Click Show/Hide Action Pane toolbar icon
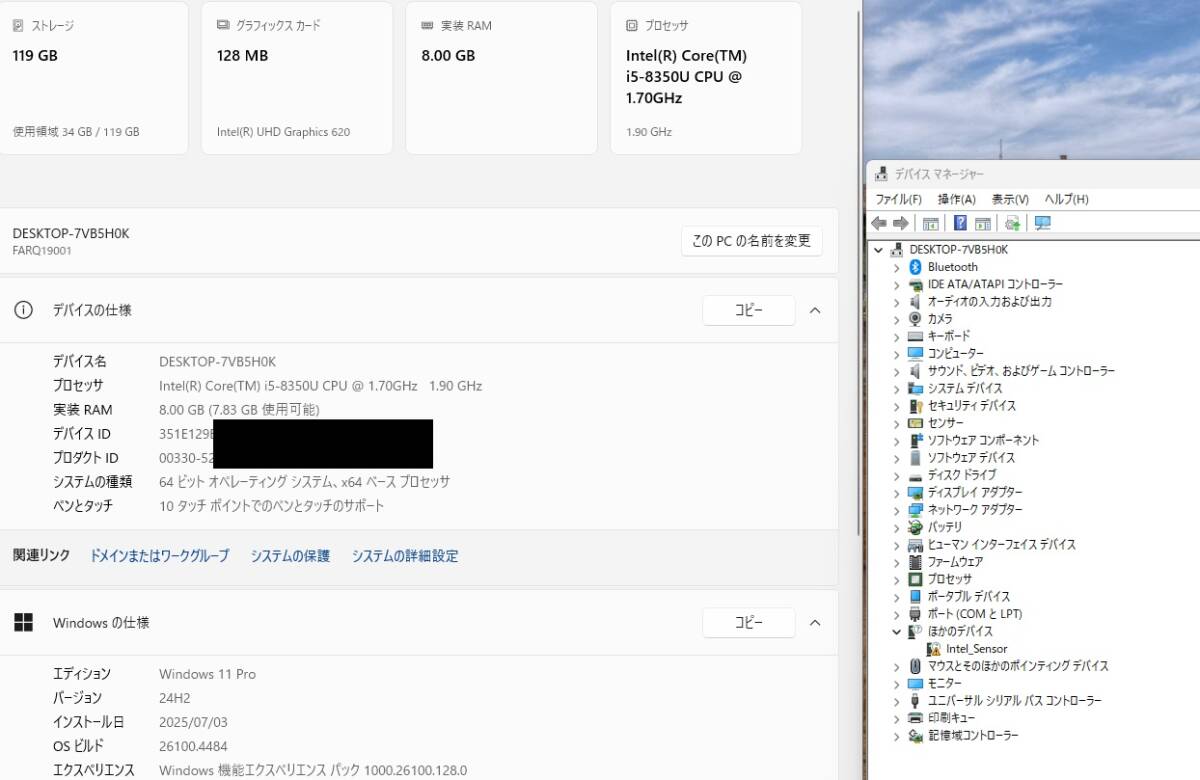Image resolution: width=1200 pixels, height=780 pixels. (x=983, y=223)
